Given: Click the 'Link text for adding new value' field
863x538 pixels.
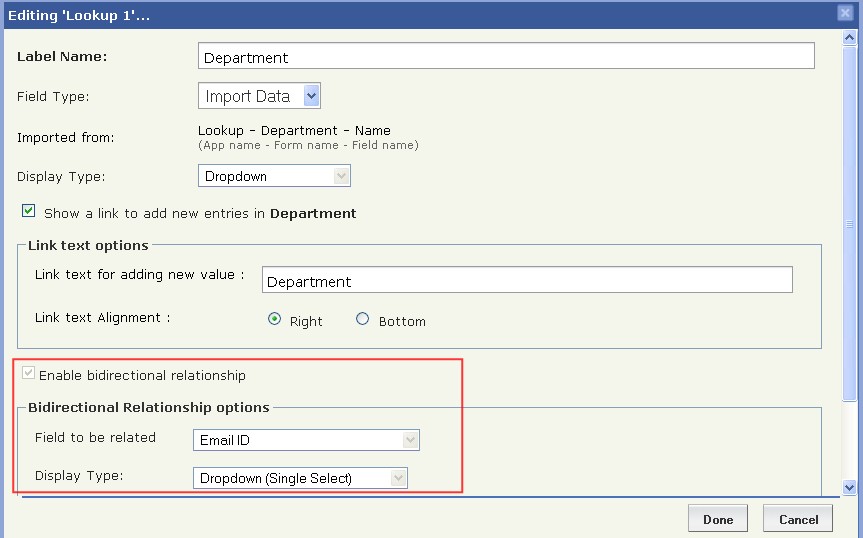Looking at the screenshot, I should tap(527, 281).
